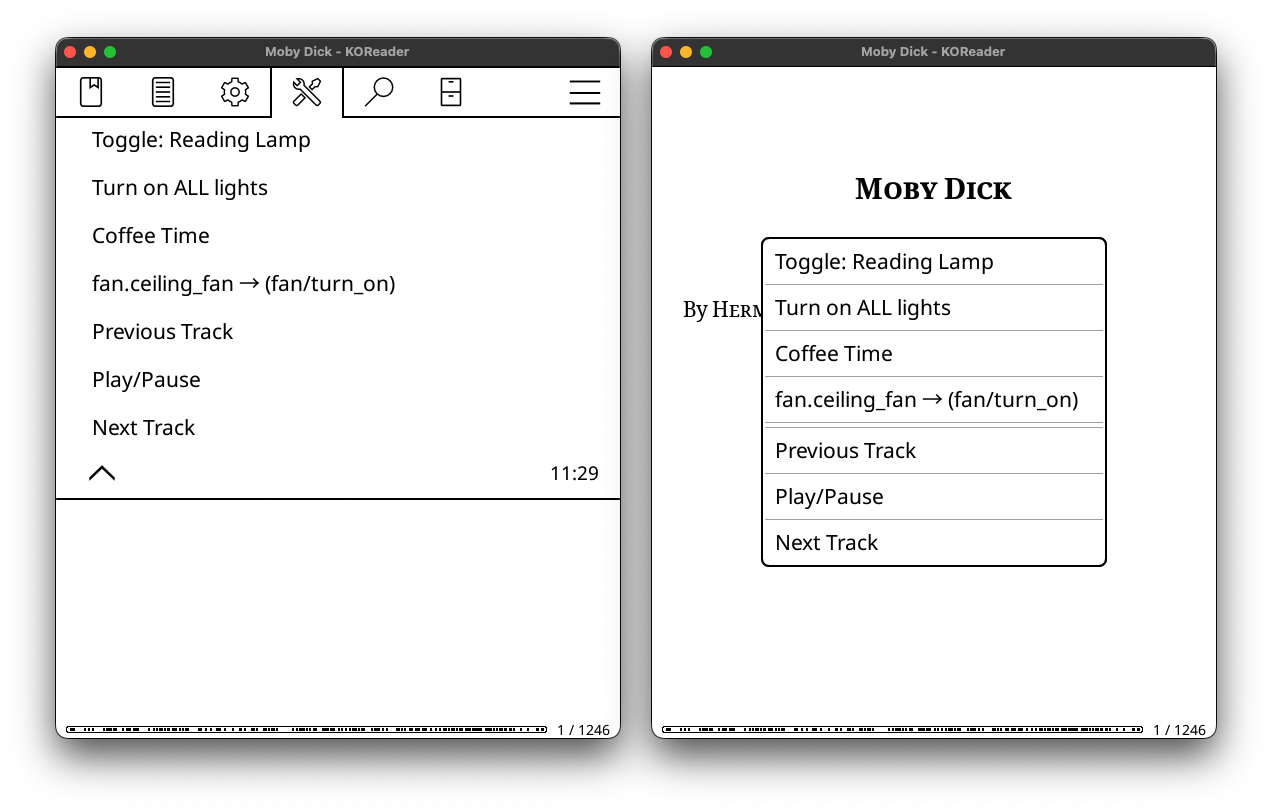Choose 'Play/Pause' in left window menu

pyautogui.click(x=338, y=380)
